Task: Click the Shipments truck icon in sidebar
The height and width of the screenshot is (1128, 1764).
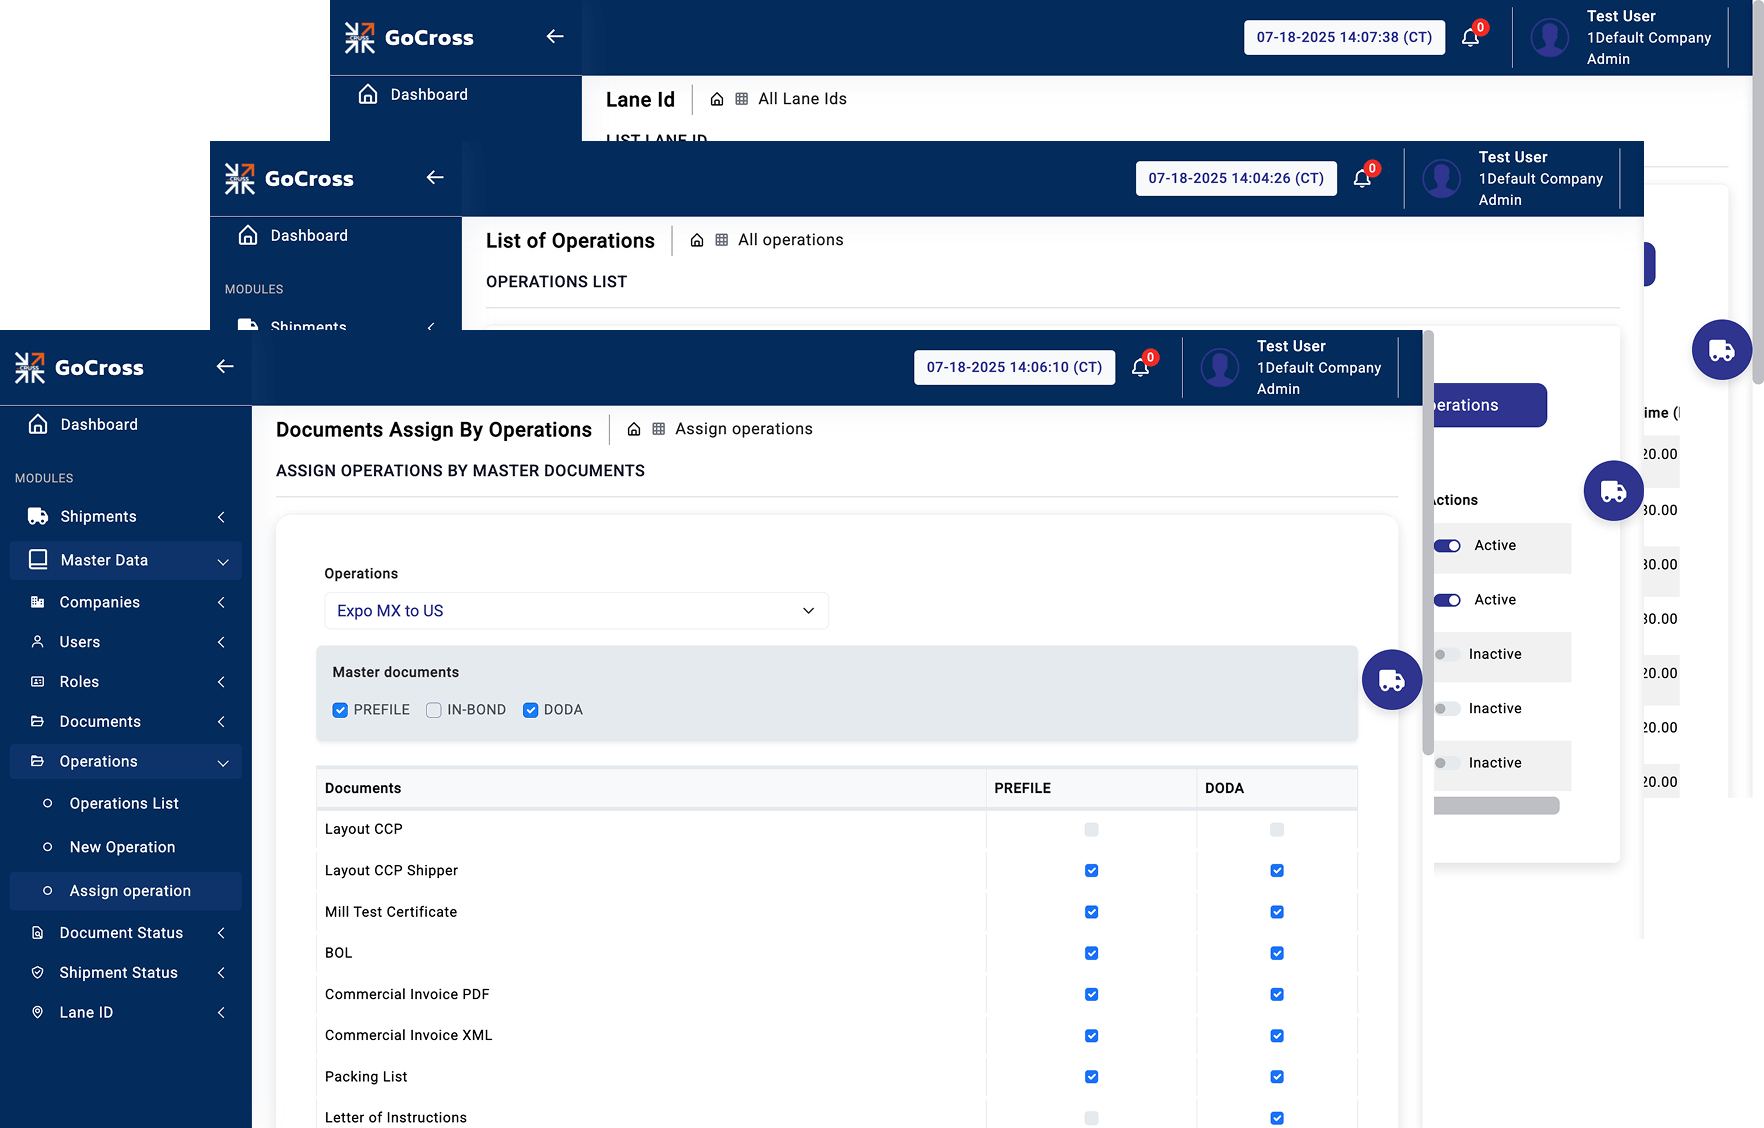Action: [x=38, y=517]
